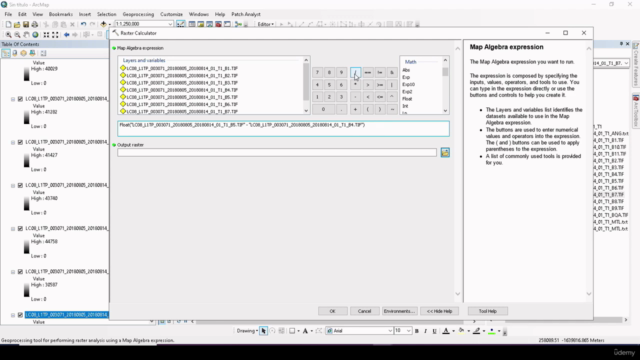Screen dimensions: 640x360
Task: Open the Arial font dropdown
Action: click(390, 331)
